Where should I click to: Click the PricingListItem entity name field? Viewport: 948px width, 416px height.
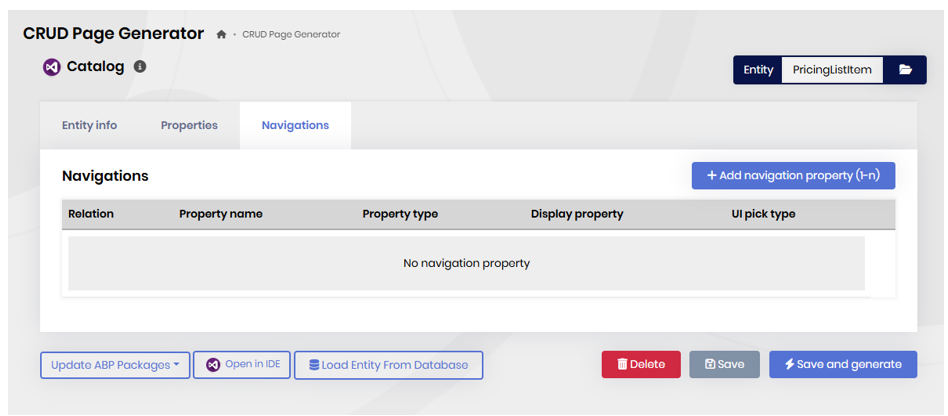coord(832,70)
